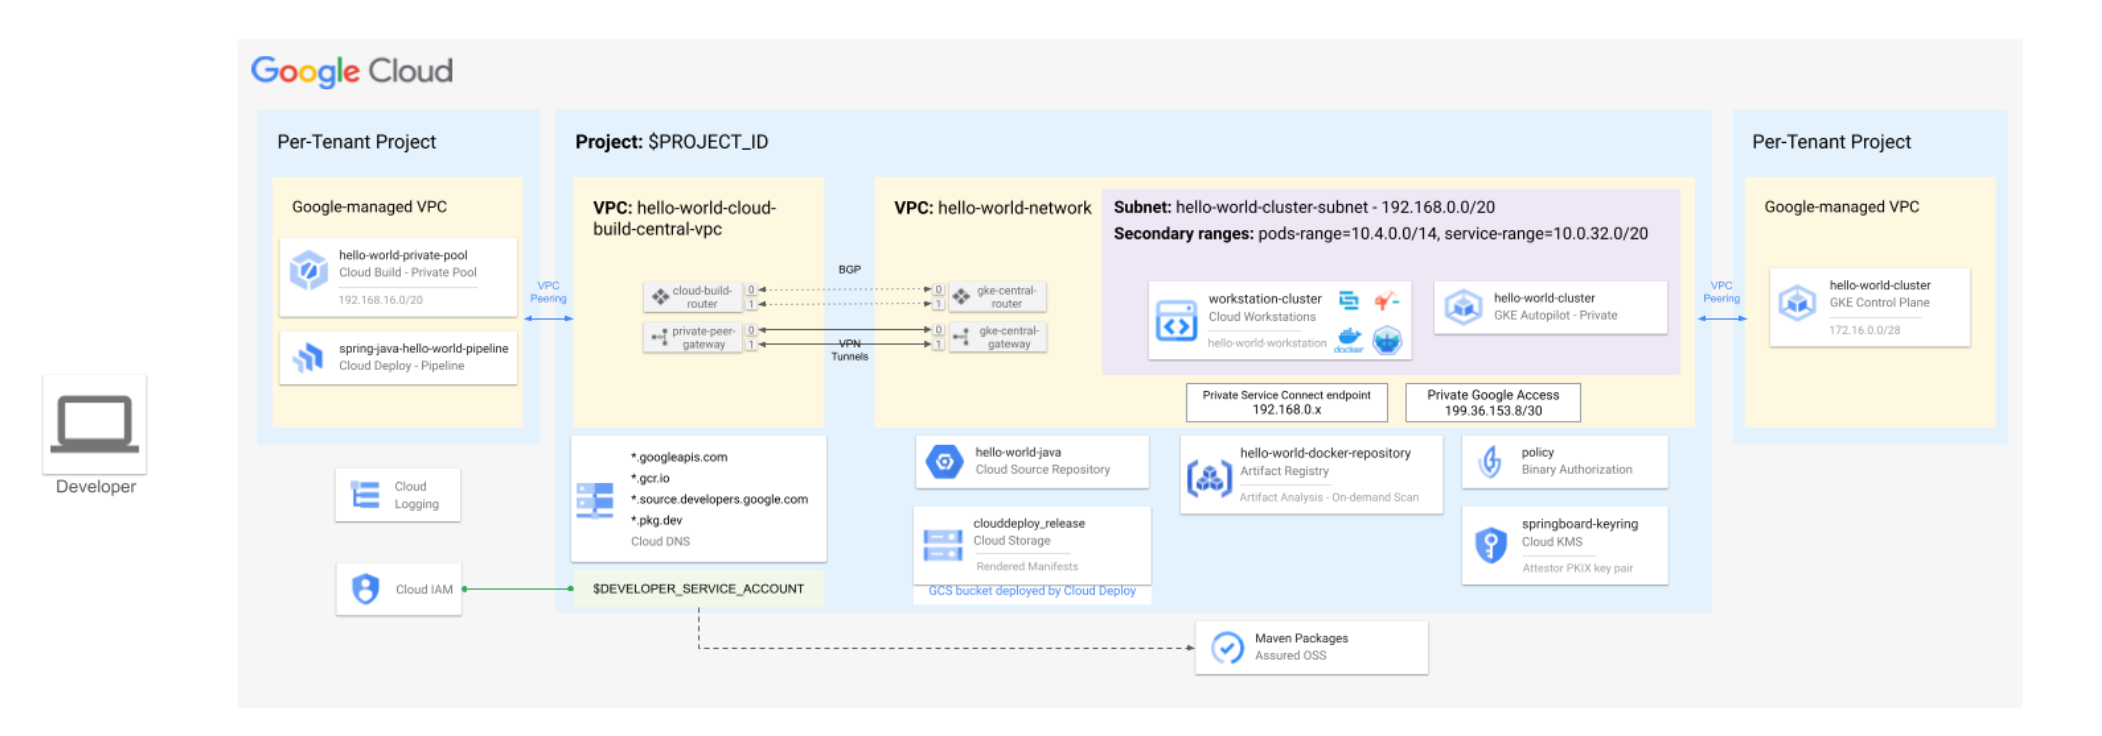Viewport: 2102px width, 736px height.
Task: Click the VPN Tunnels label
Action: pyautogui.click(x=849, y=350)
